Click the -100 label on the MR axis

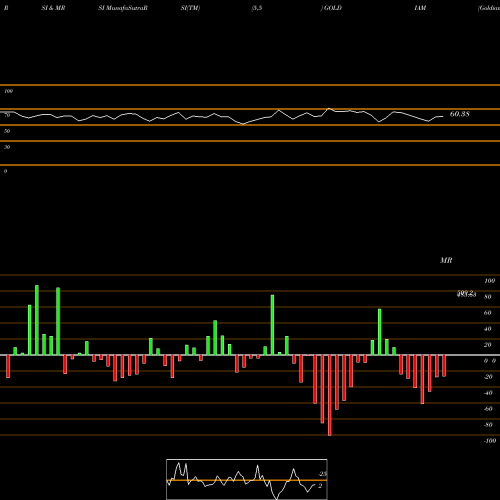[490, 441]
